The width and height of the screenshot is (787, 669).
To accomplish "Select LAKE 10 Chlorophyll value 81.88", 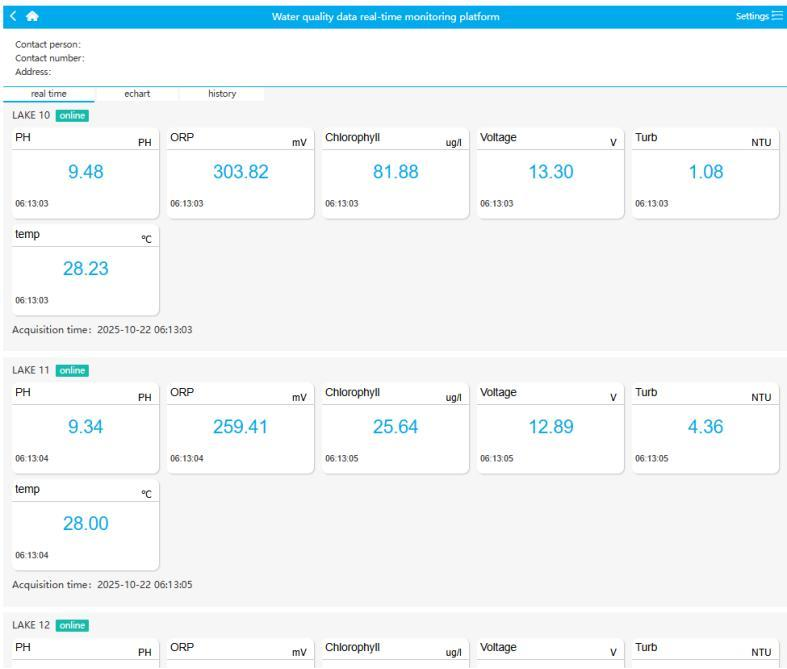I will 396,172.
